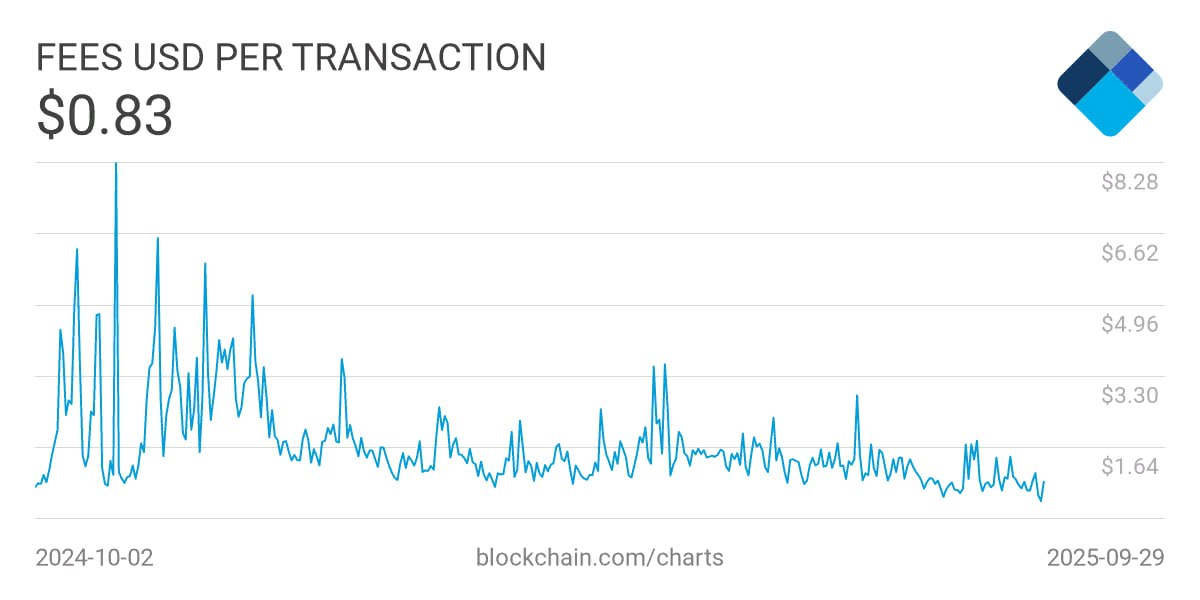
Task: Select the $4.96 y-axis label
Action: [1129, 324]
